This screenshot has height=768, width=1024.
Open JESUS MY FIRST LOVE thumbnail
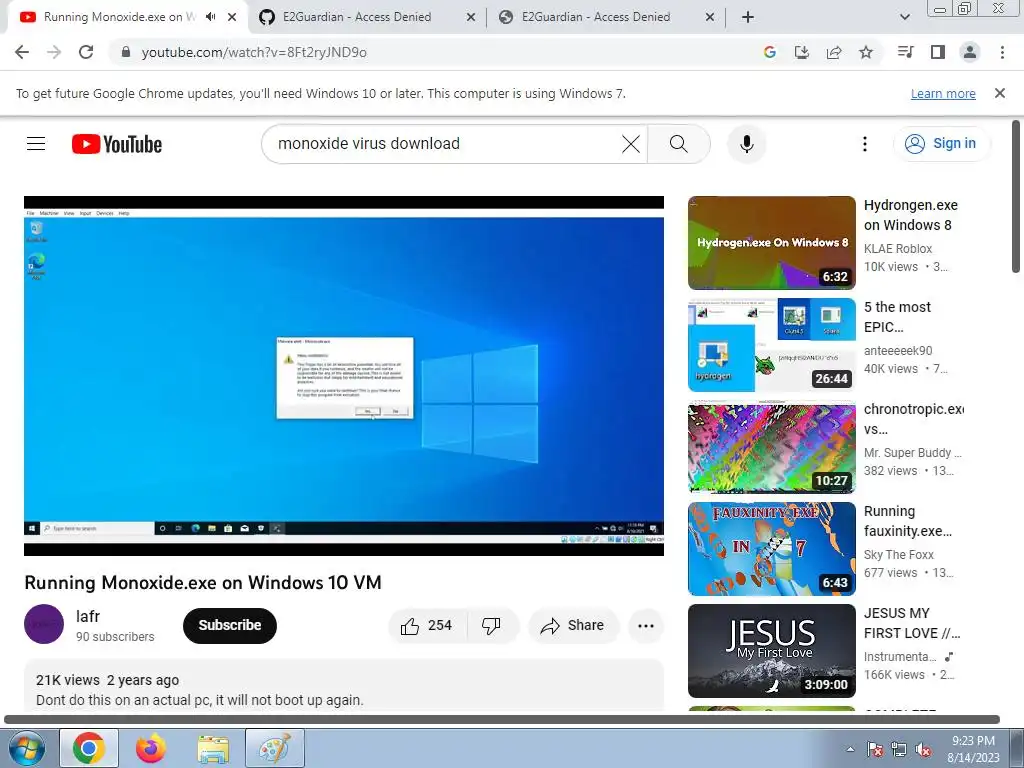(772, 650)
